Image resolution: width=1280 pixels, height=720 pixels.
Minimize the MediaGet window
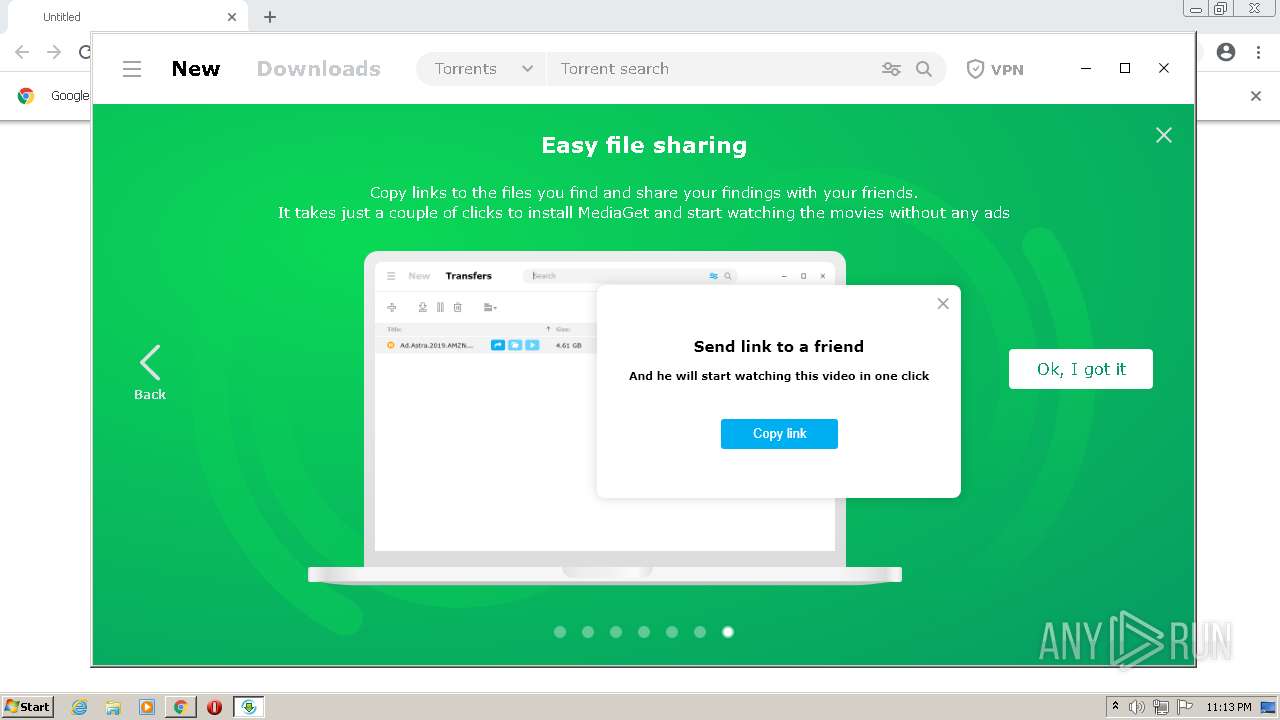click(1086, 68)
